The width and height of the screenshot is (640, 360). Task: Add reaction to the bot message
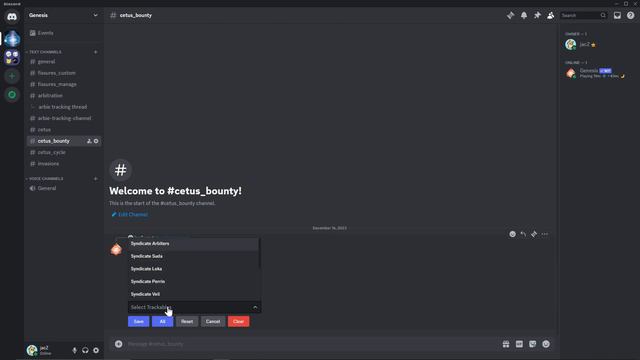[512, 234]
